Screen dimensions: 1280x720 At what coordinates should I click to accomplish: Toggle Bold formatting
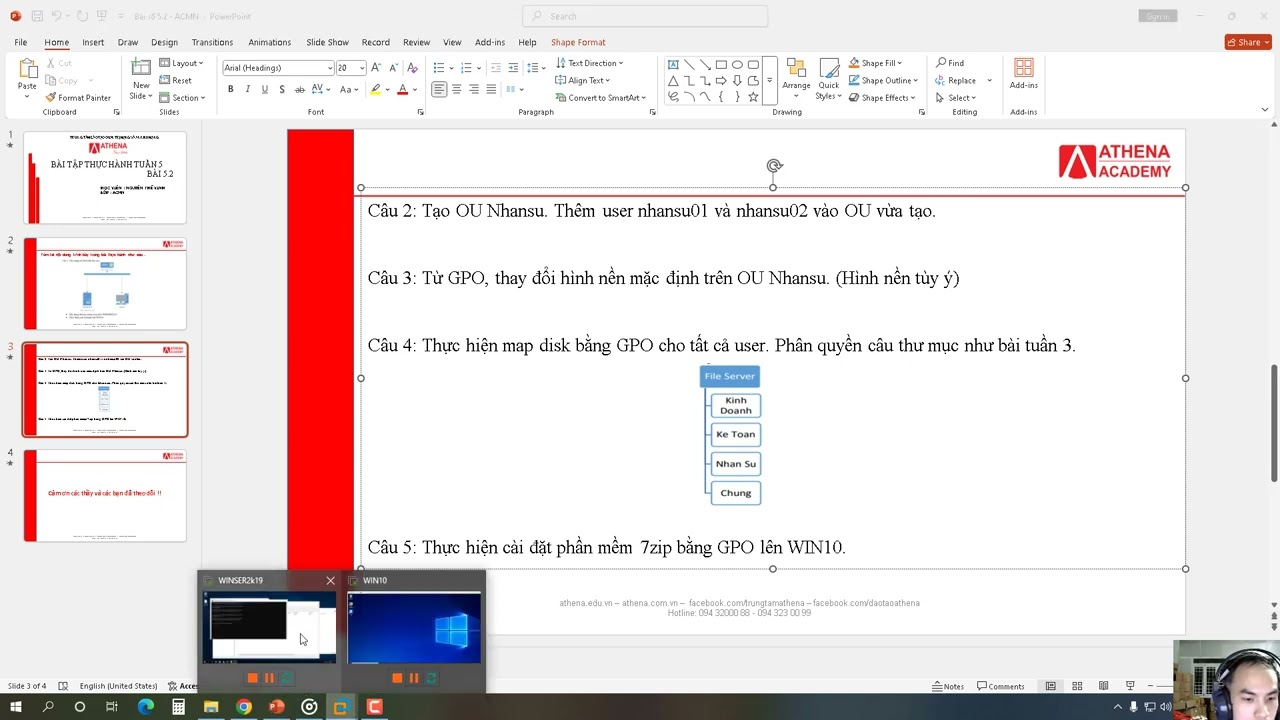(230, 90)
